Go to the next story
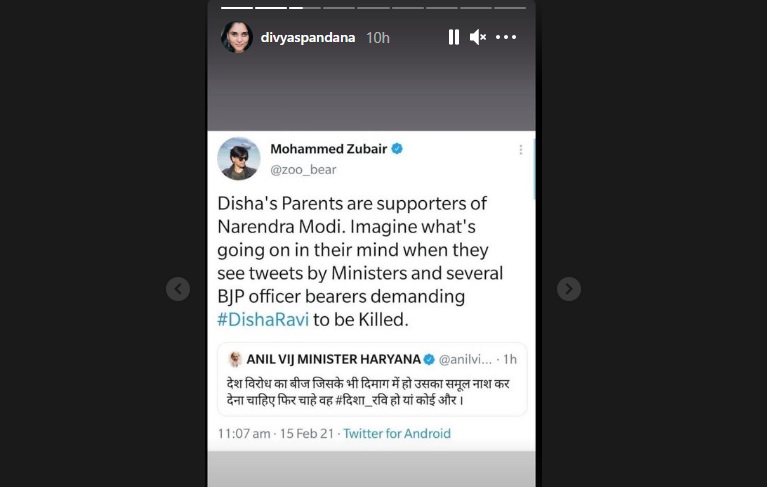 (x=568, y=289)
